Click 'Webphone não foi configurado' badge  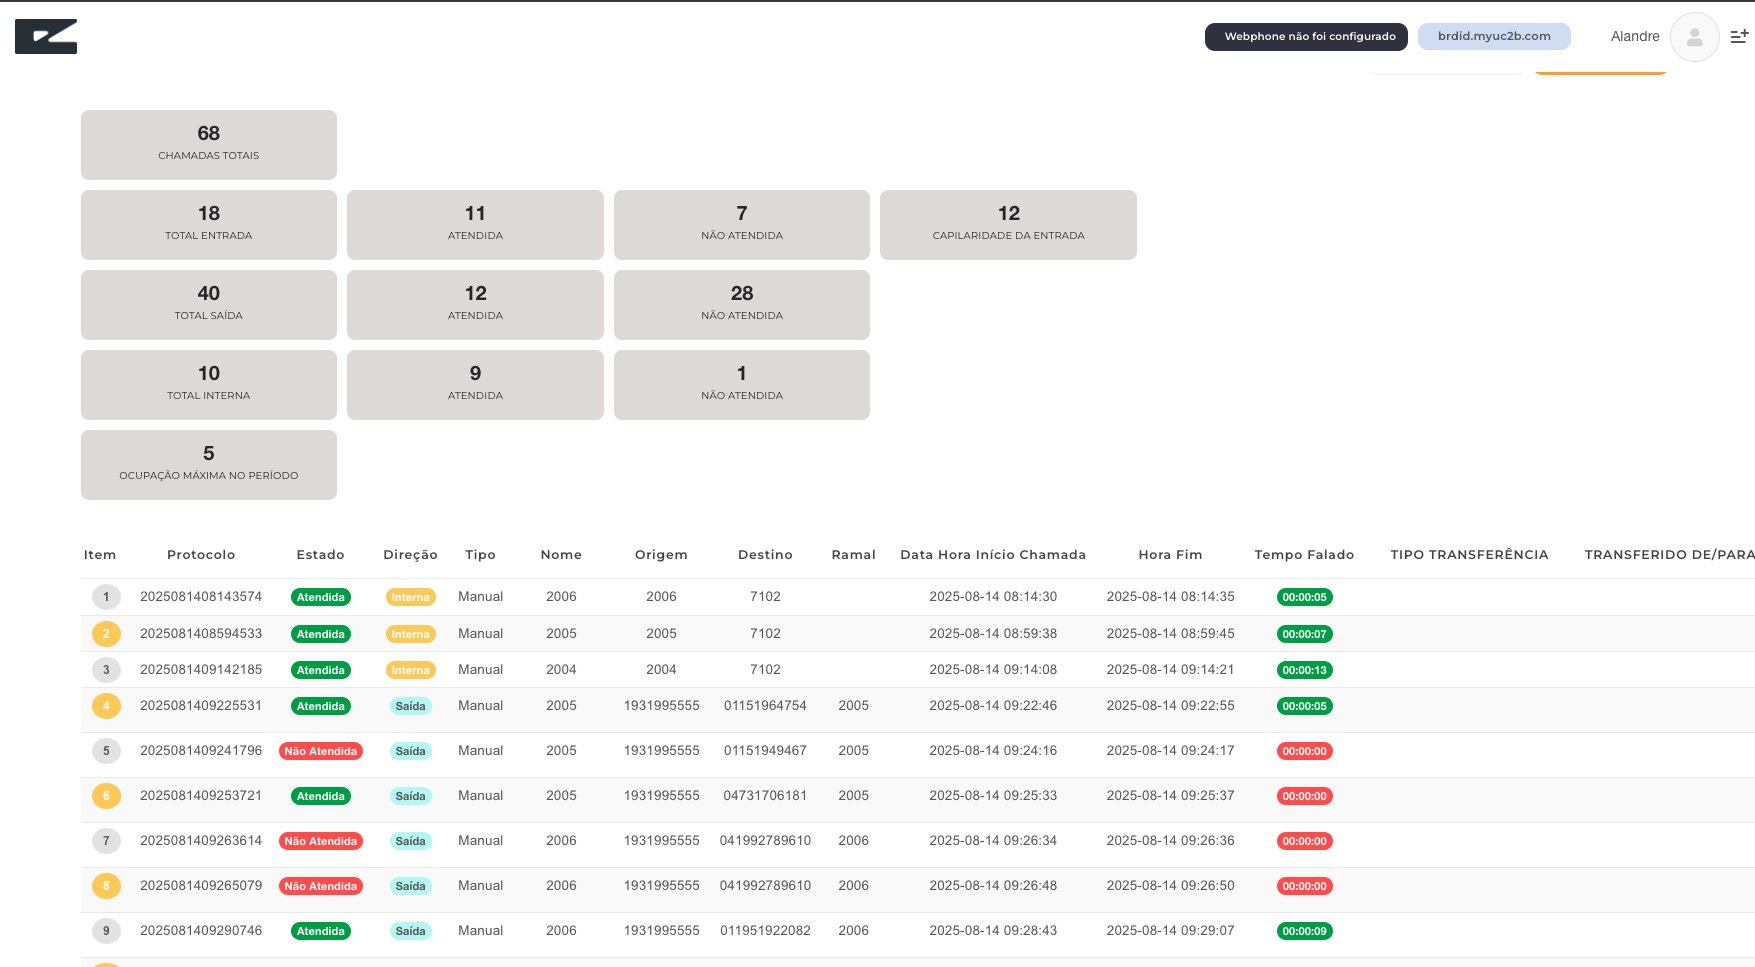[1306, 37]
